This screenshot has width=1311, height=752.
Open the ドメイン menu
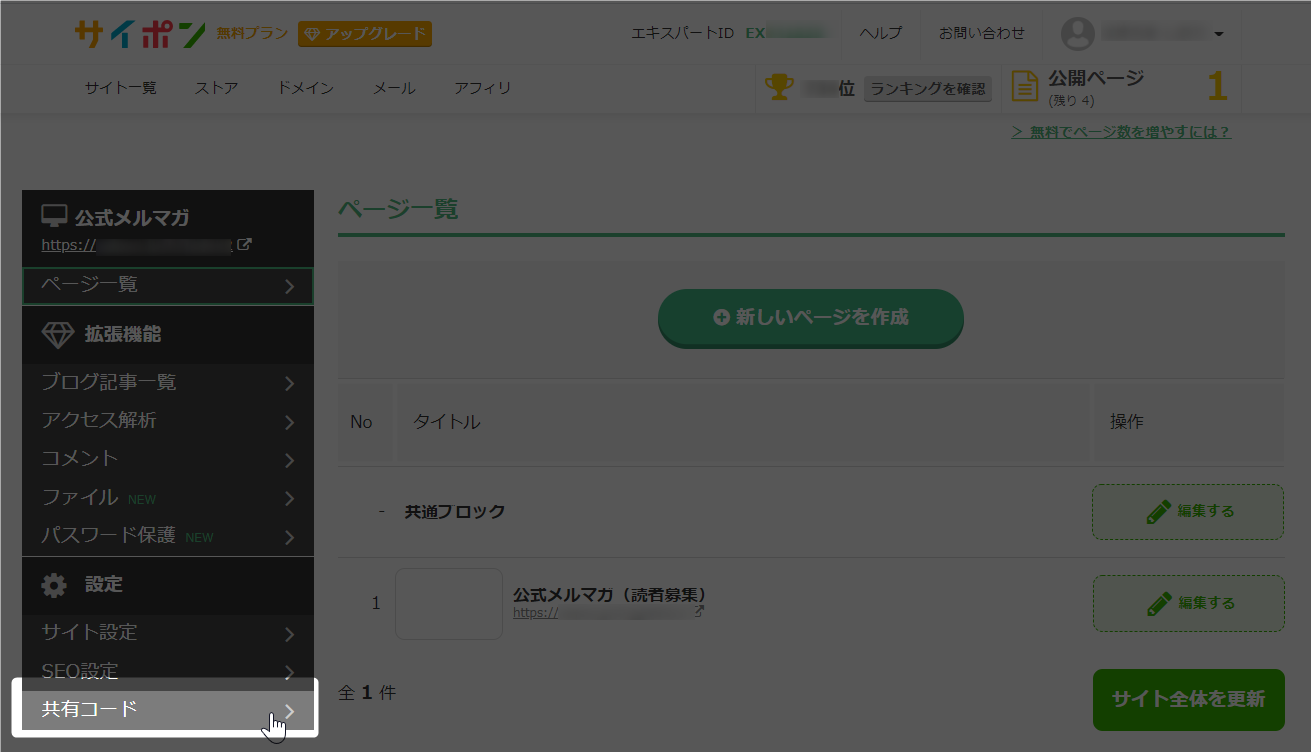tap(305, 88)
